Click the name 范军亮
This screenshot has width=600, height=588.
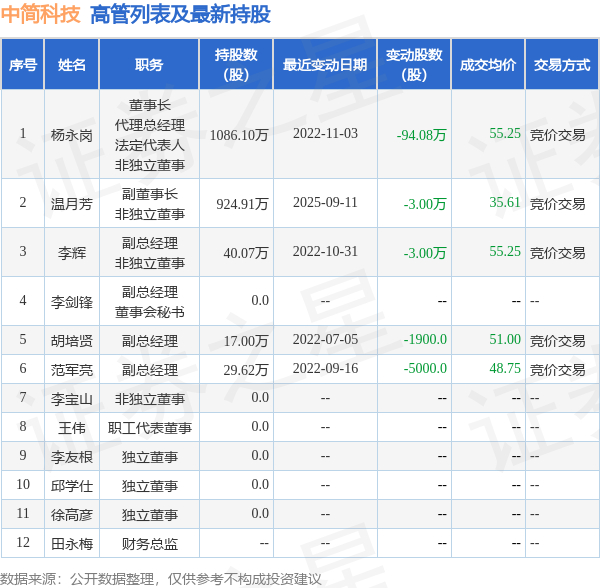[x=72, y=370]
